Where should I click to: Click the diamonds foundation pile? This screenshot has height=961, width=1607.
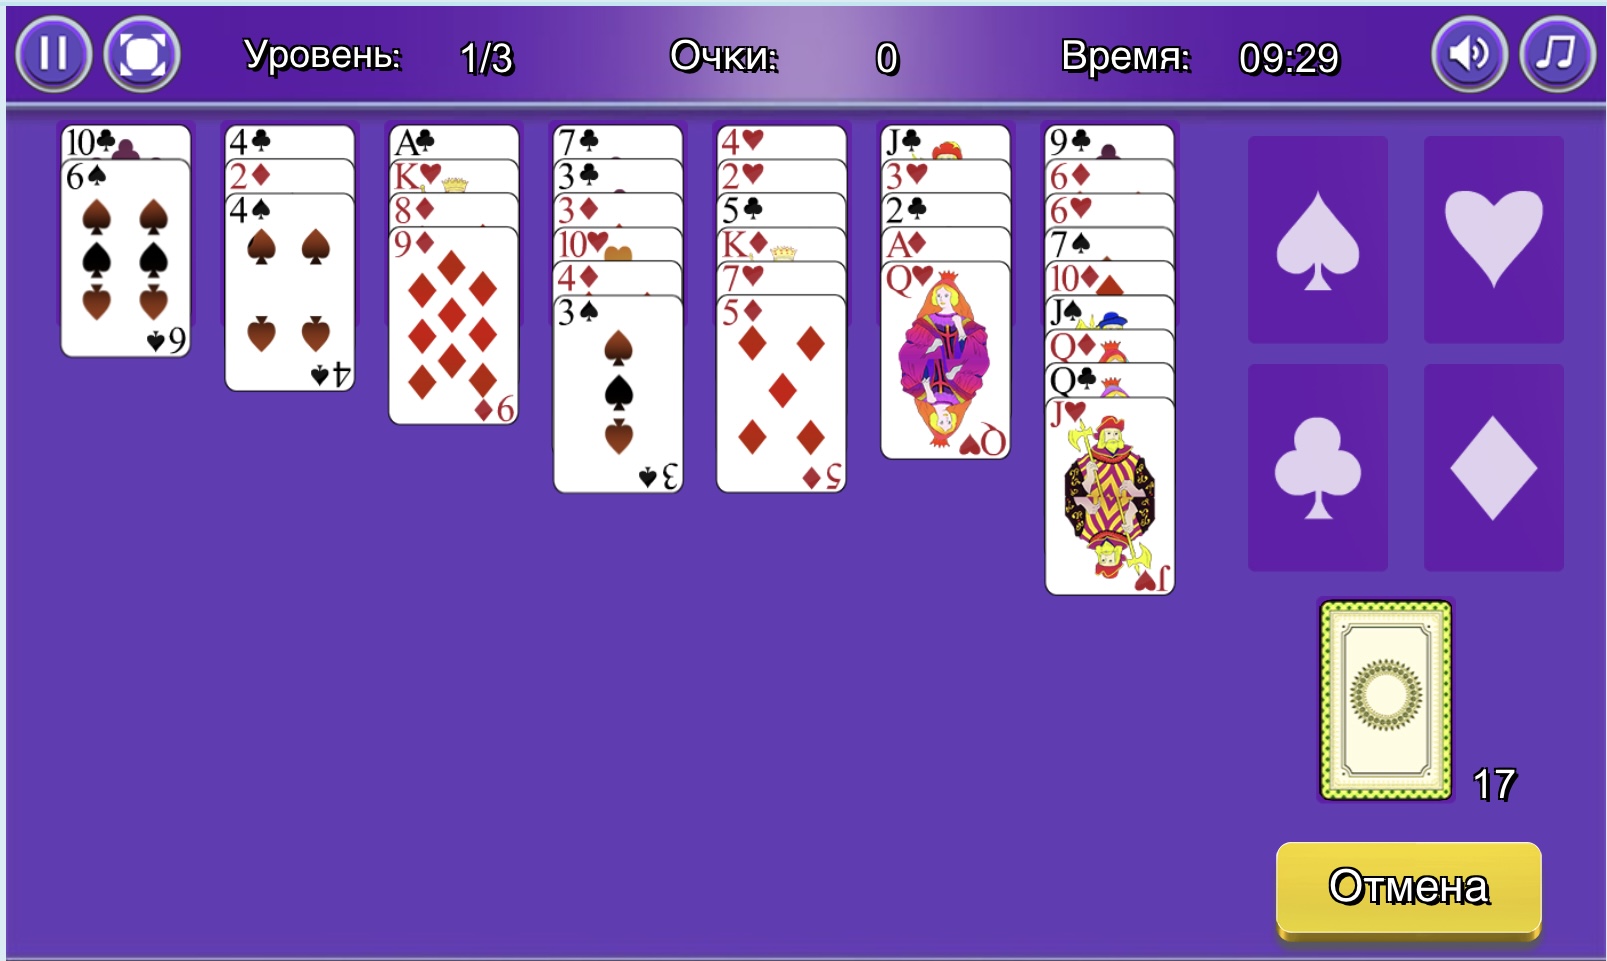click(1494, 468)
